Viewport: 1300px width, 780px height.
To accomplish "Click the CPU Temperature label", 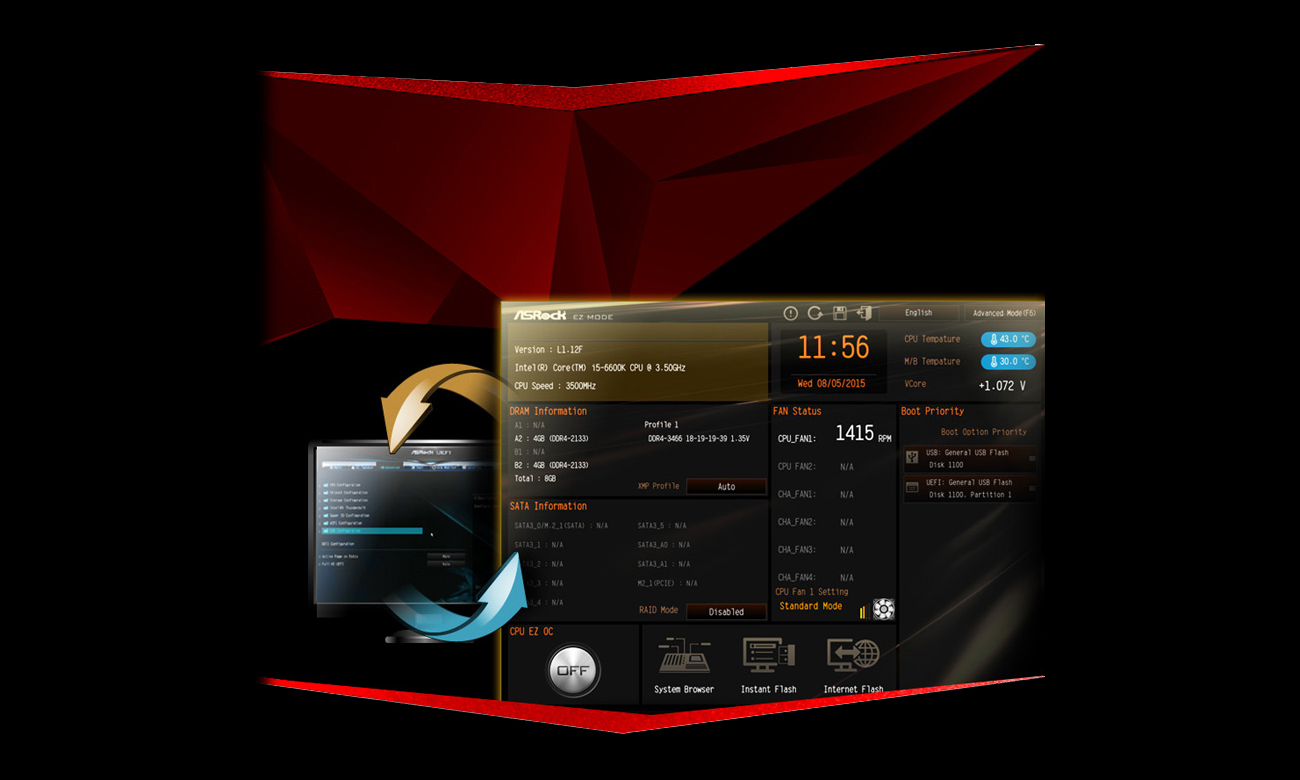I will tap(932, 339).
